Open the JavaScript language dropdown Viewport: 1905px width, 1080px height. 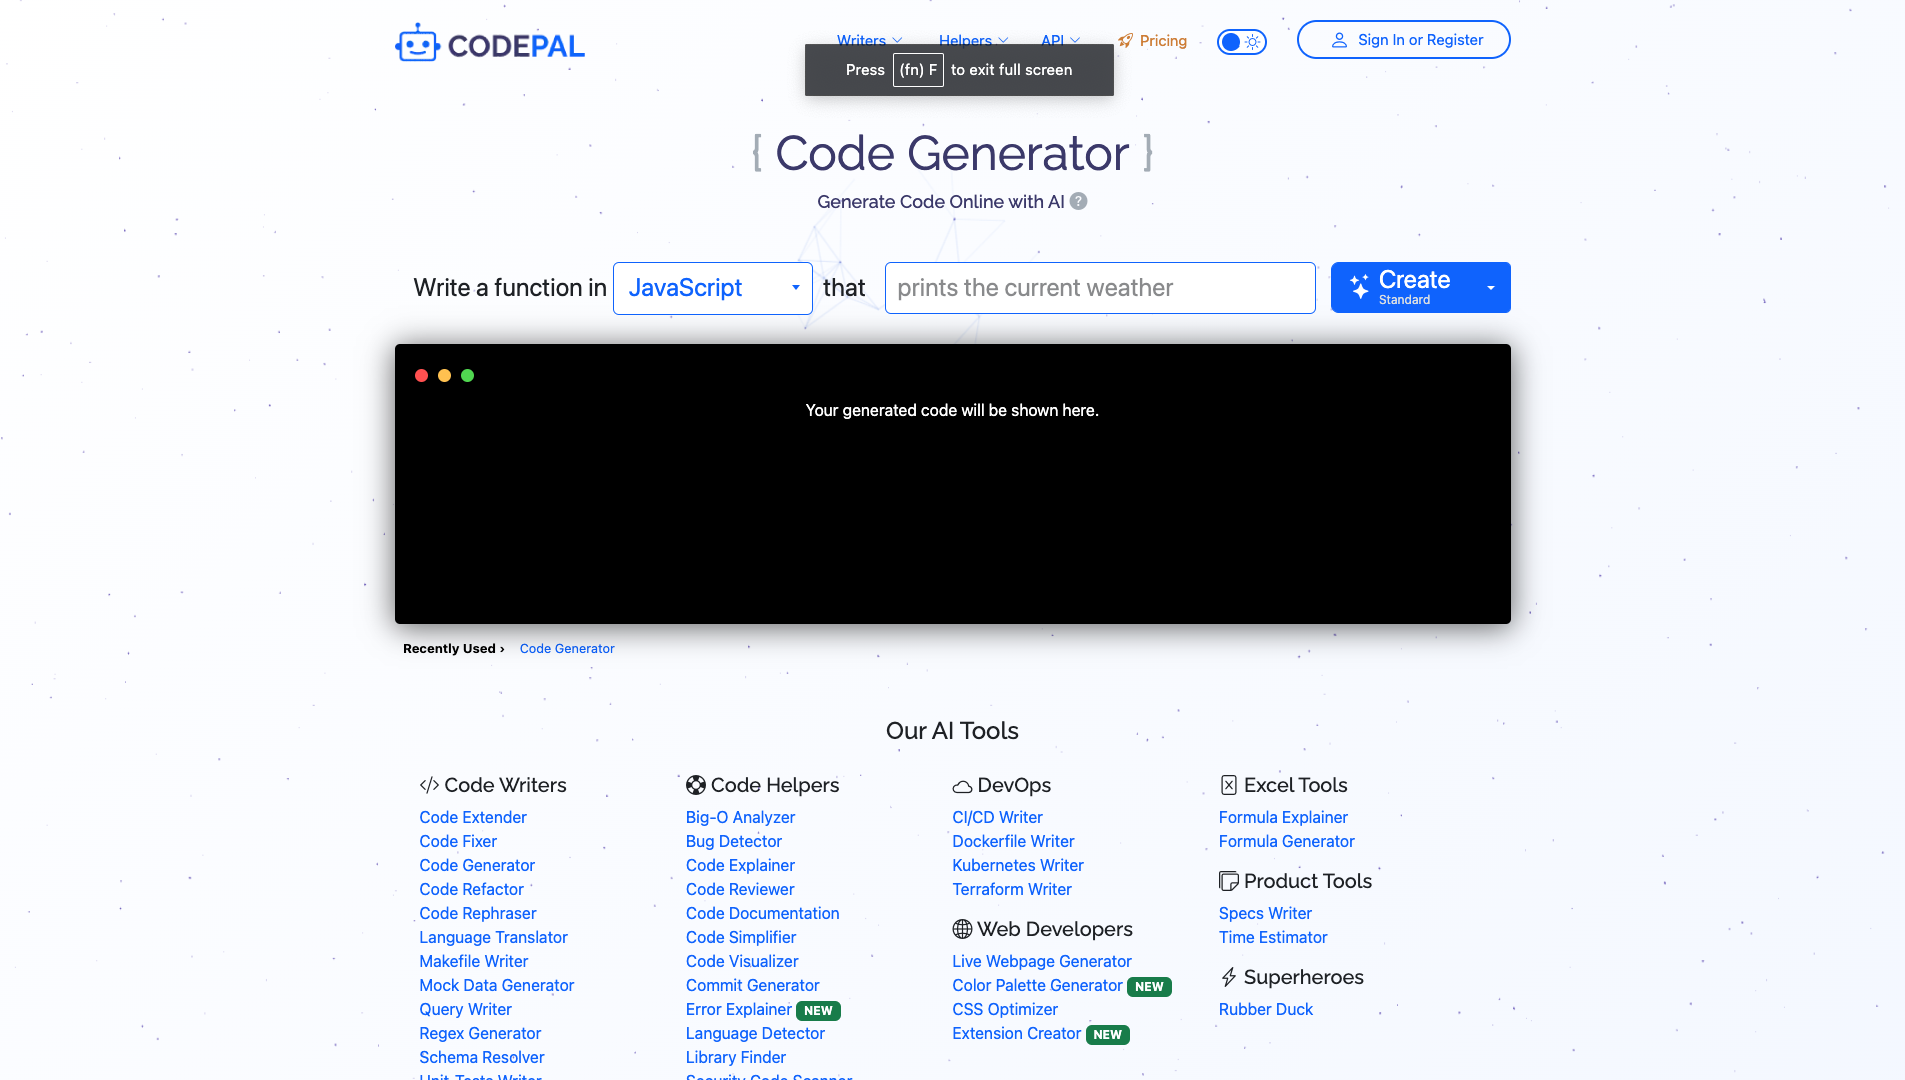tap(712, 288)
